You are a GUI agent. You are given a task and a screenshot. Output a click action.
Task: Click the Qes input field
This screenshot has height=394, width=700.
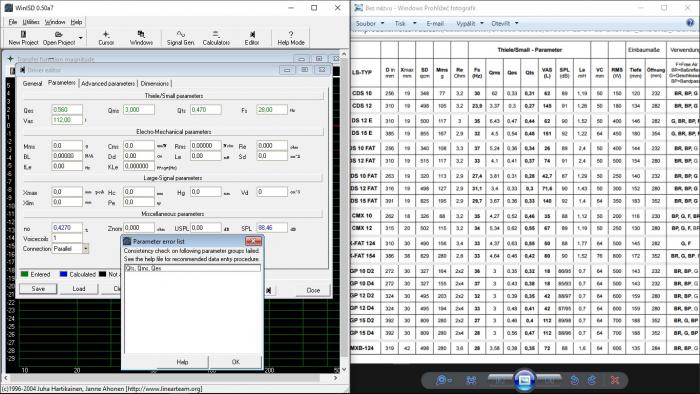(x=67, y=110)
